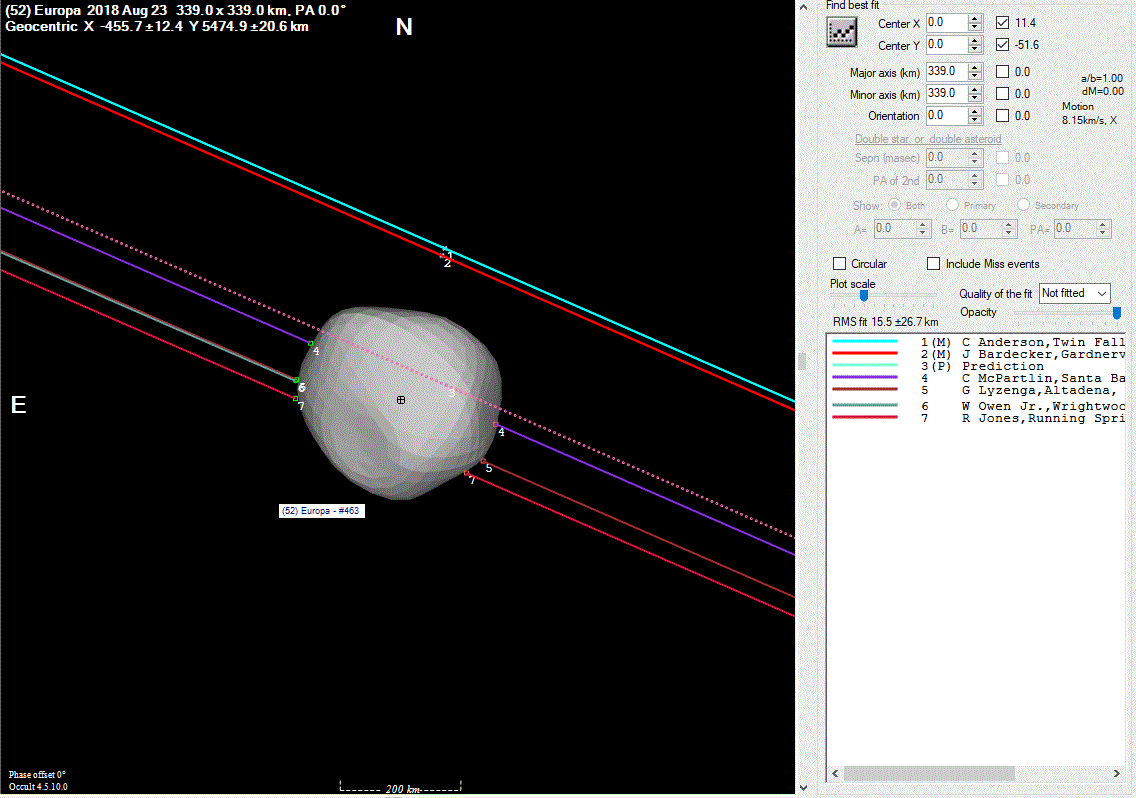Uncheck the Center X fit checkbox
The image size is (1136, 798).
click(x=1003, y=22)
